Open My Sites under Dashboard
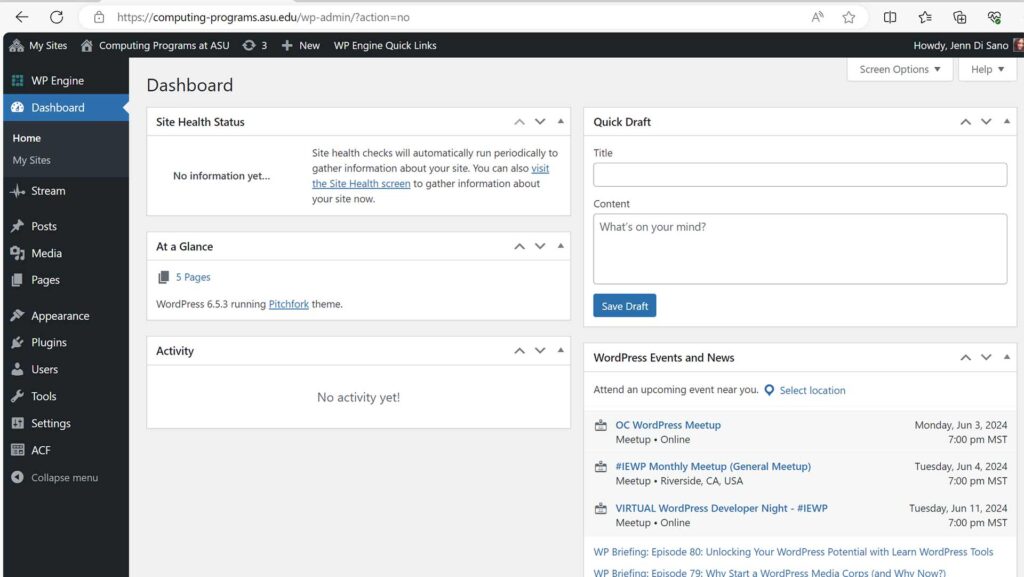Viewport: 1024px width, 577px height. [x=31, y=160]
